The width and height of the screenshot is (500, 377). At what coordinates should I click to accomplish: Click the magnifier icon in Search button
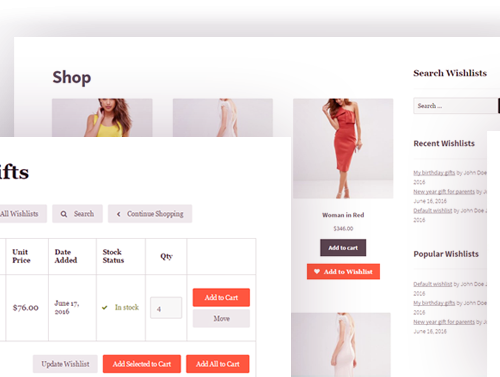tap(64, 214)
